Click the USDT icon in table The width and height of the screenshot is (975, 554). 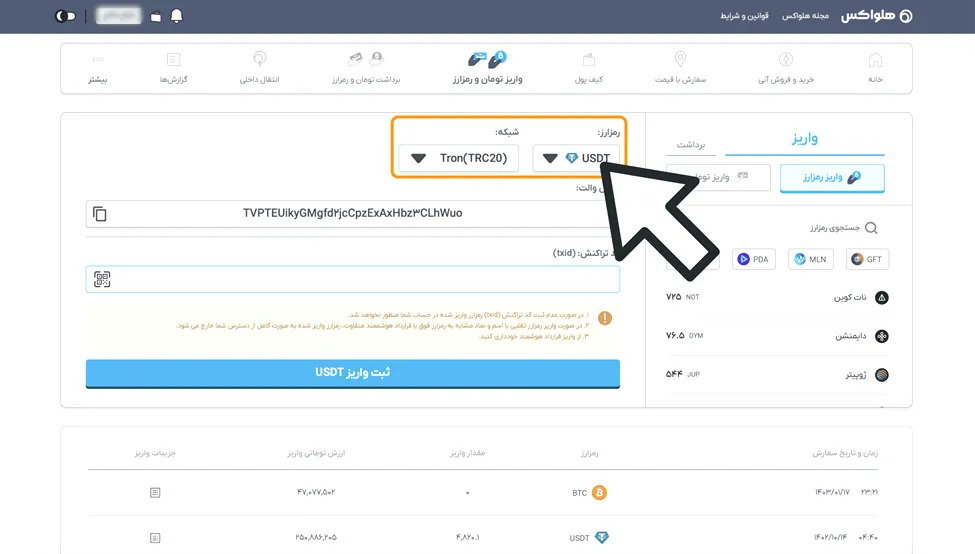[602, 538]
